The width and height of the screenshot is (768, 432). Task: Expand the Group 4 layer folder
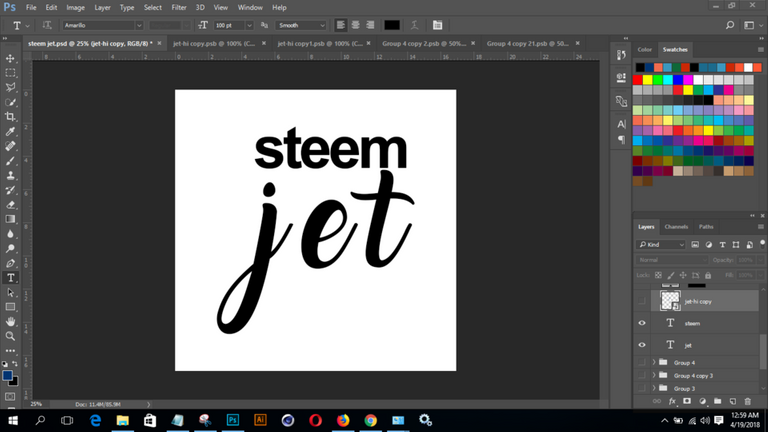tap(654, 362)
